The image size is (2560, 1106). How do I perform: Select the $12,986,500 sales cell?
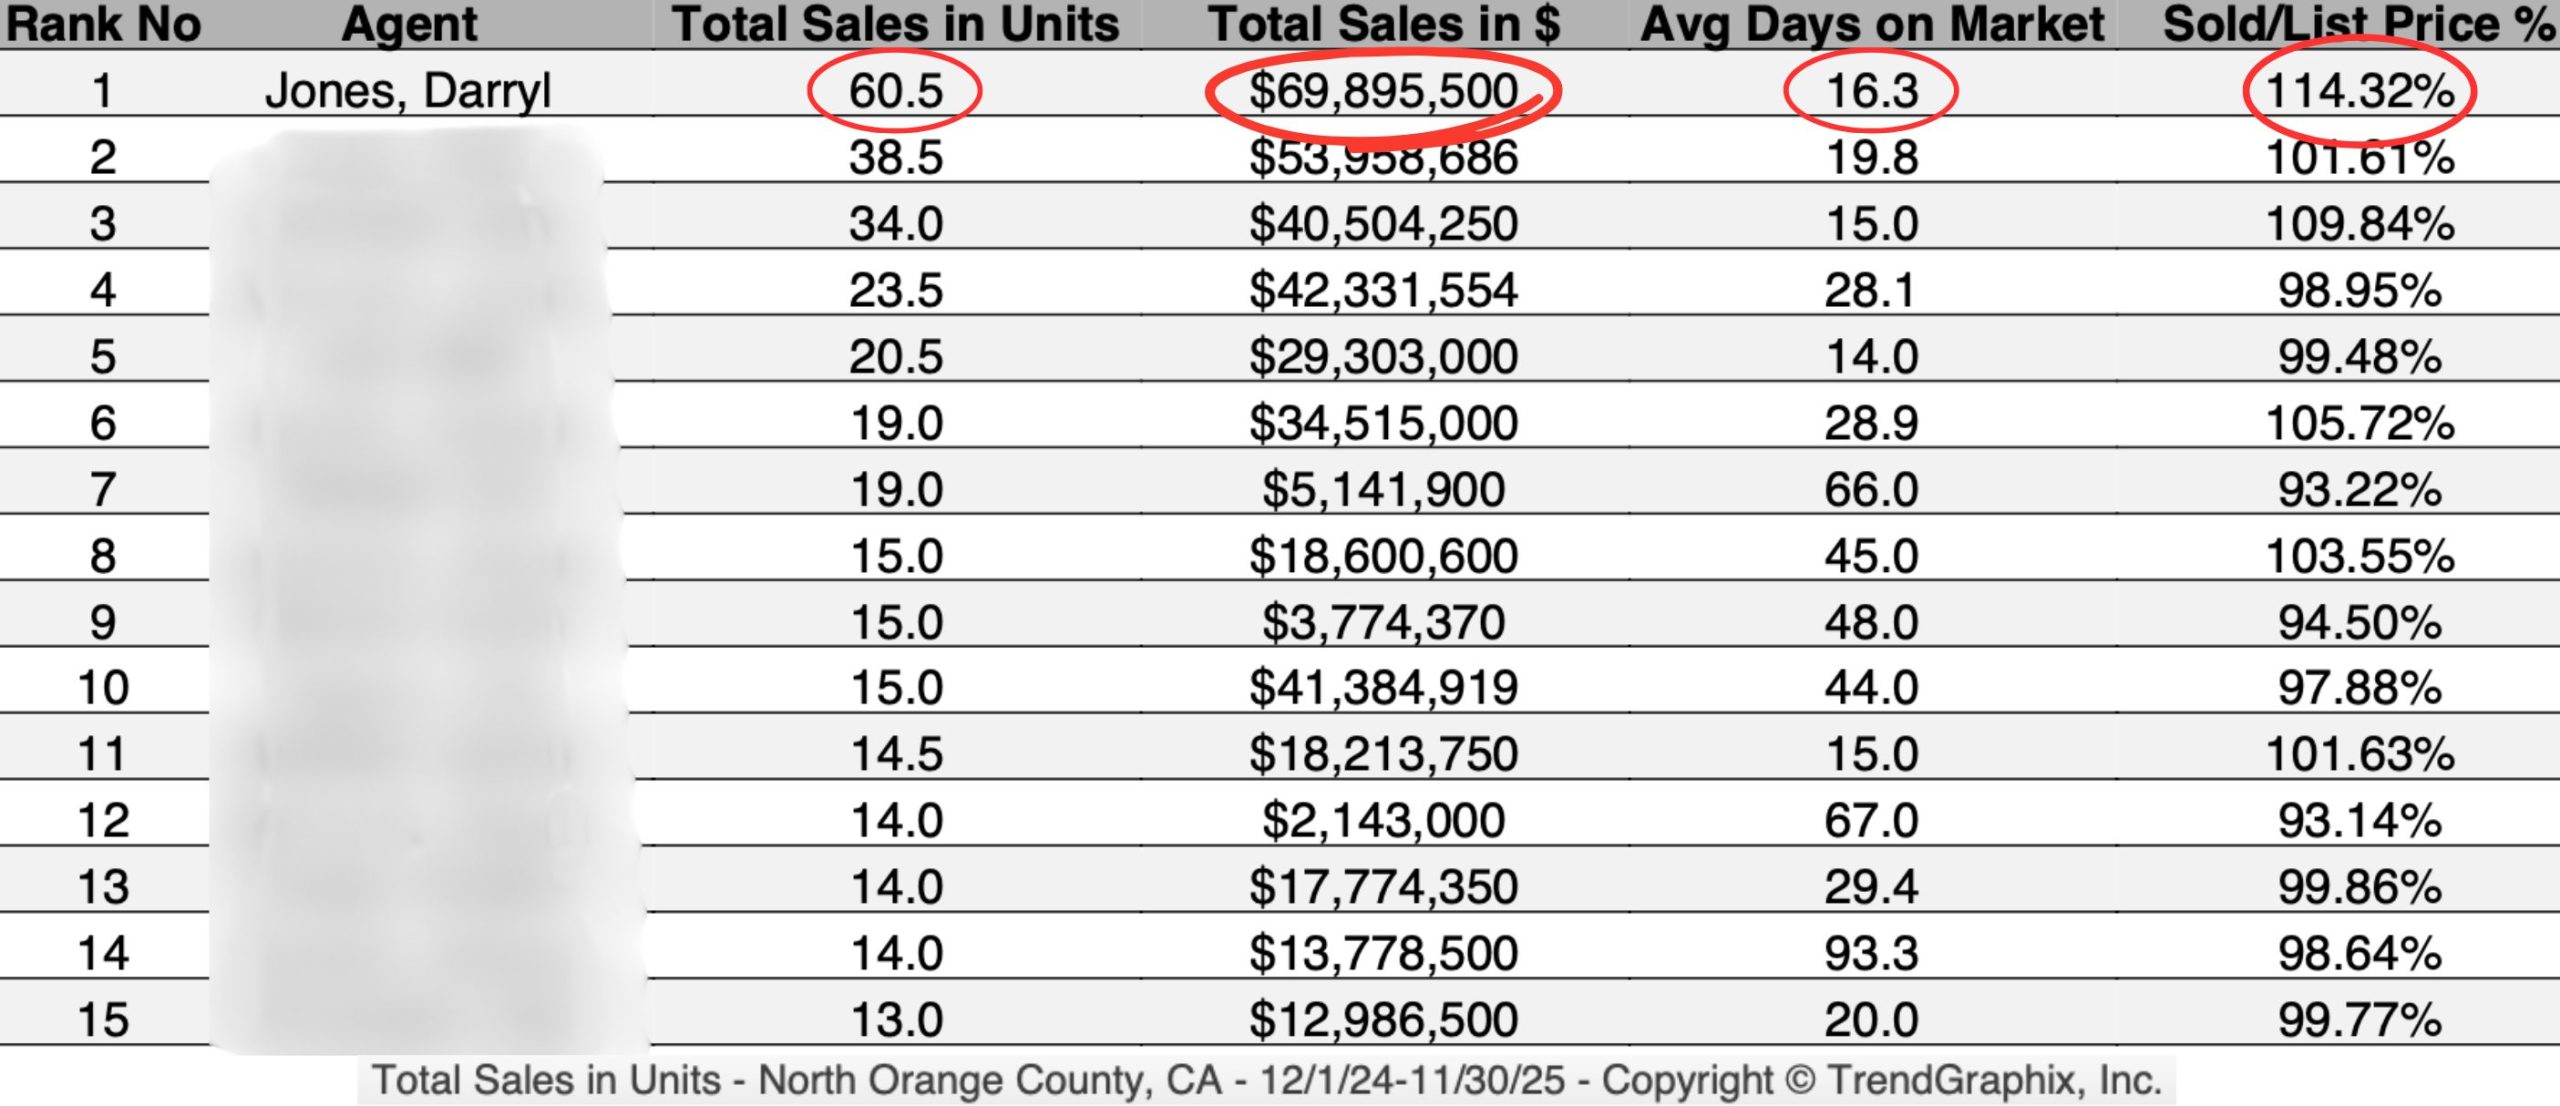(1383, 1020)
